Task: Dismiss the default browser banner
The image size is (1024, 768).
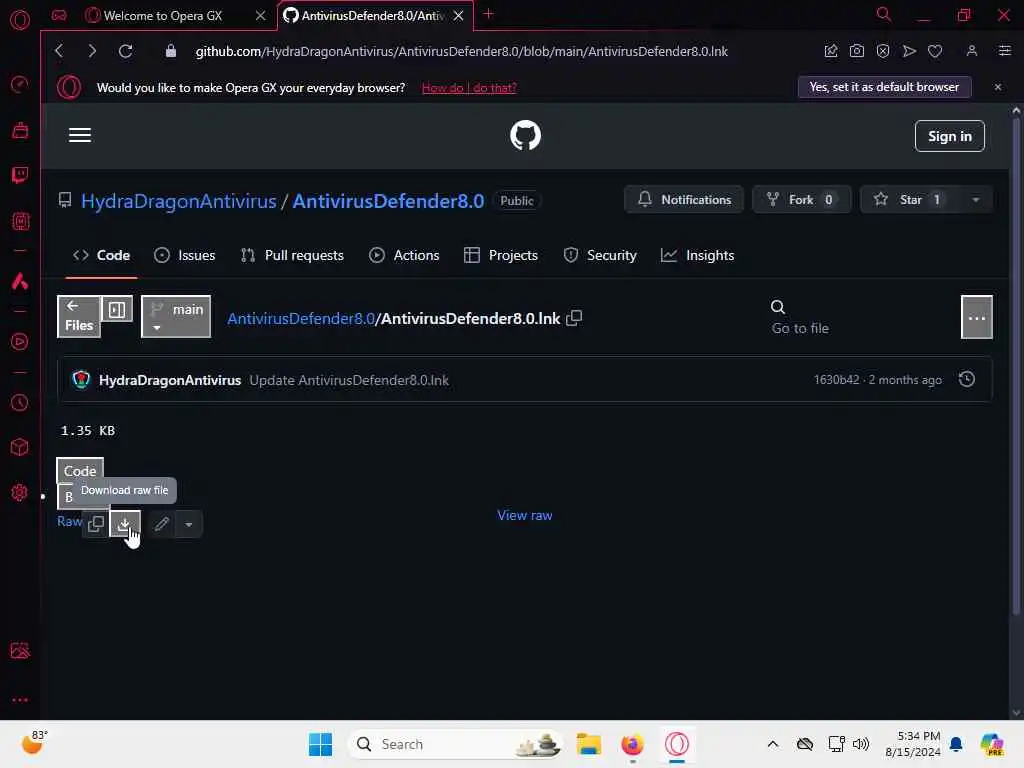Action: (997, 87)
